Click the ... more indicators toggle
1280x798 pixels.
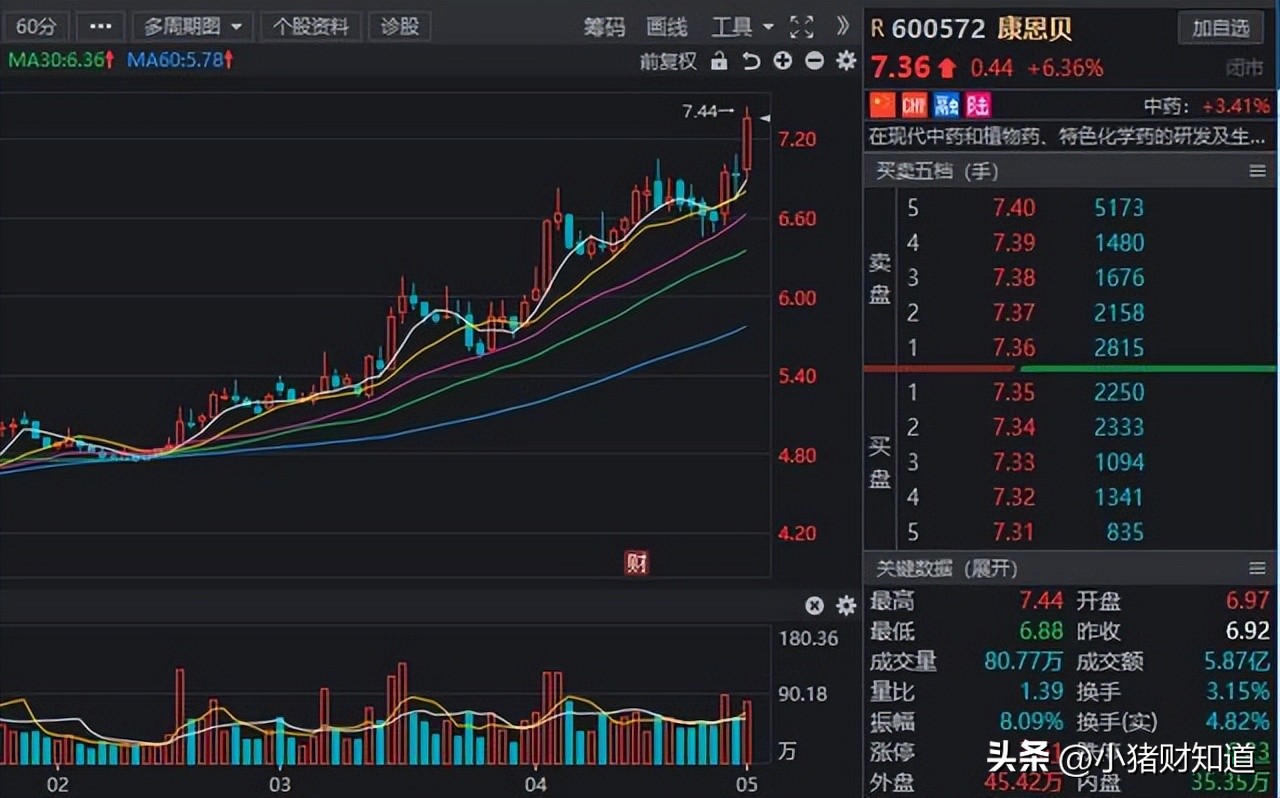[x=100, y=26]
